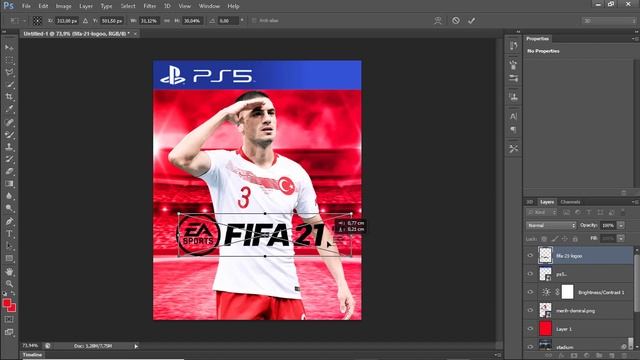The width and height of the screenshot is (640, 360).
Task: Open the File menu
Action: [26, 6]
